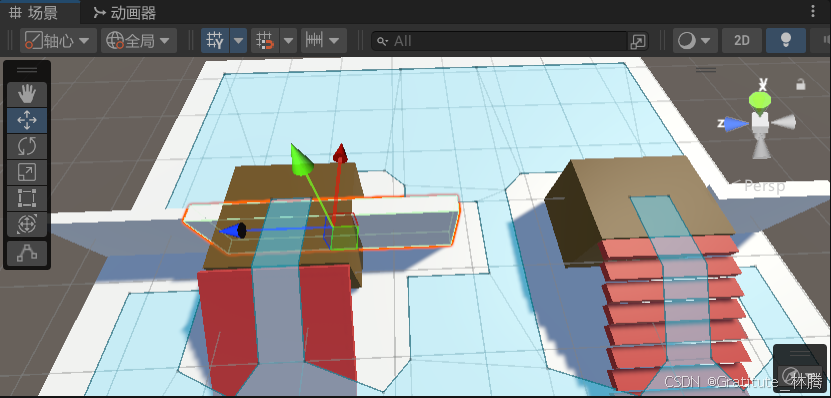Click the orientation gizmo bottom gray cone
Image resolution: width=831 pixels, height=398 pixels.
coord(761,148)
